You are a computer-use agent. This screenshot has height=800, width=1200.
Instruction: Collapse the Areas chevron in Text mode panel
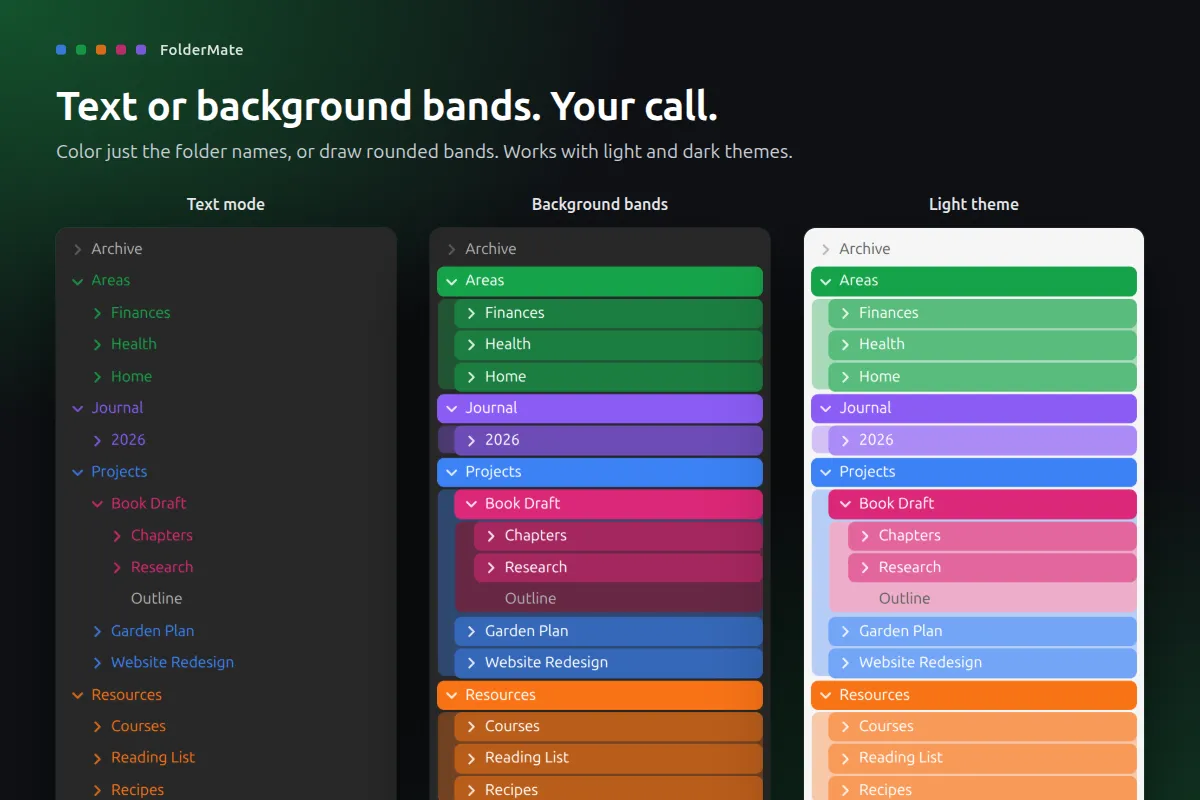(x=77, y=281)
